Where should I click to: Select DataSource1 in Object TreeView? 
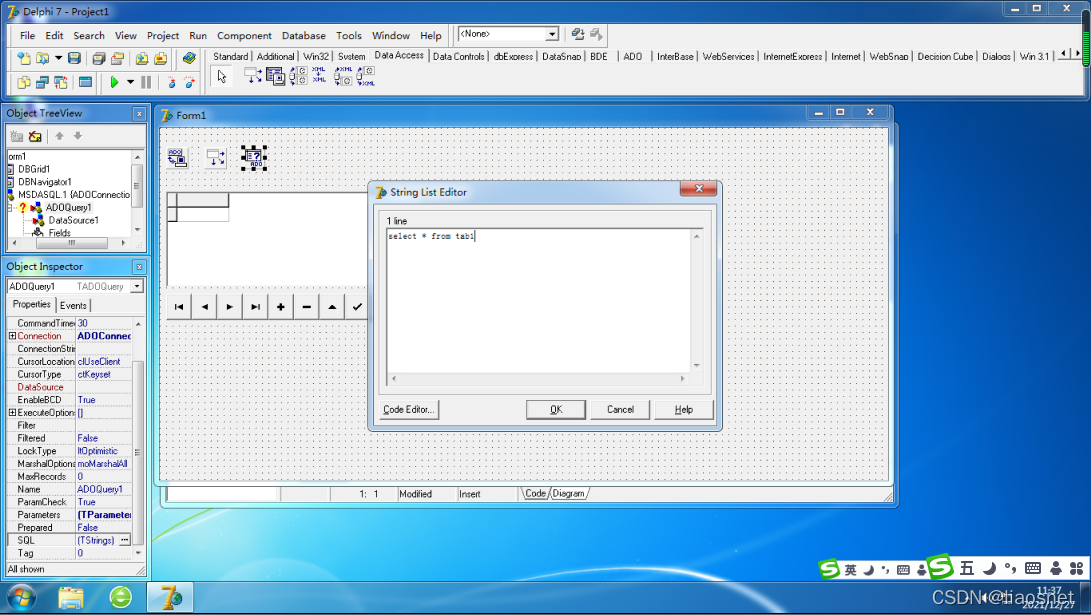point(73,220)
